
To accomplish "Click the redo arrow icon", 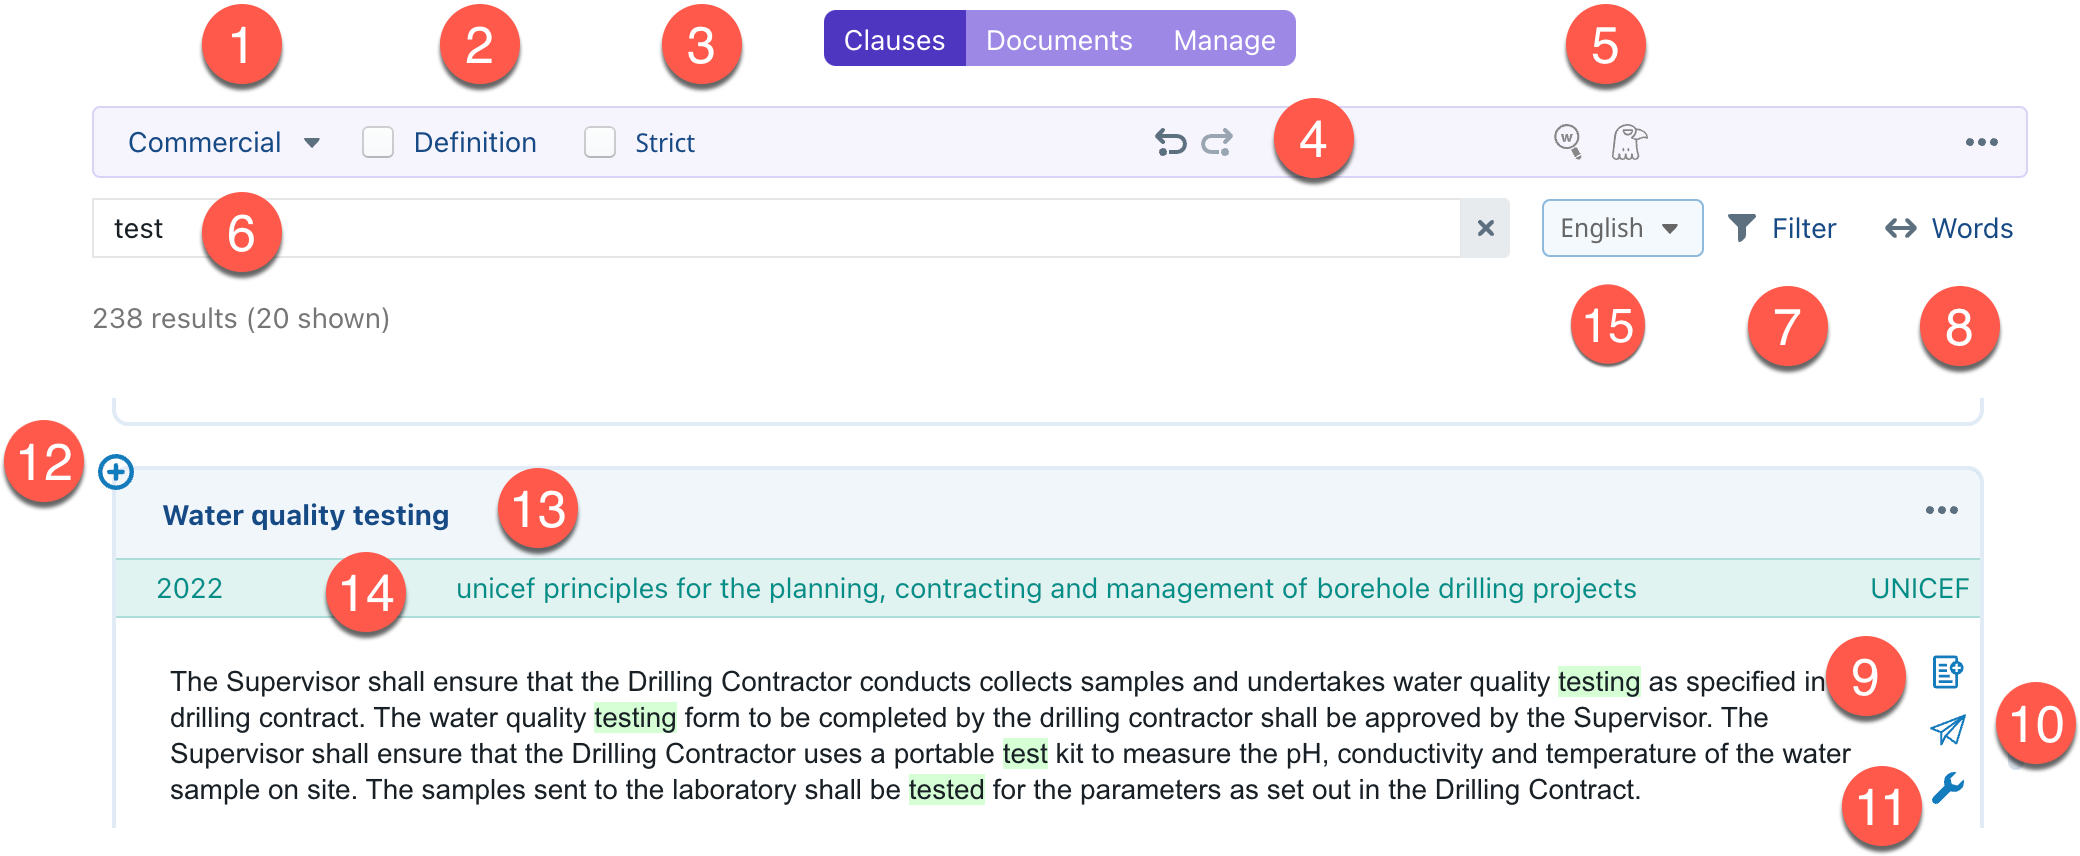I will pyautogui.click(x=1217, y=143).
